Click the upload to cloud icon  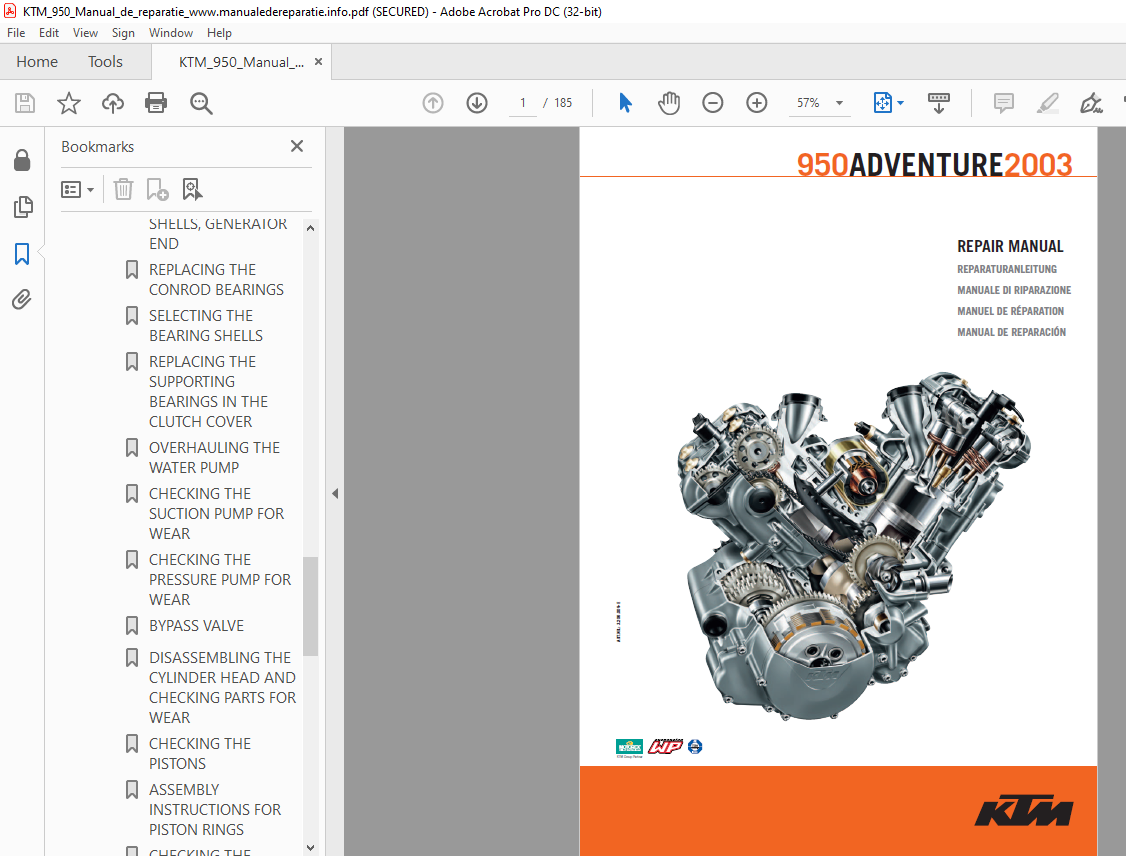113,103
